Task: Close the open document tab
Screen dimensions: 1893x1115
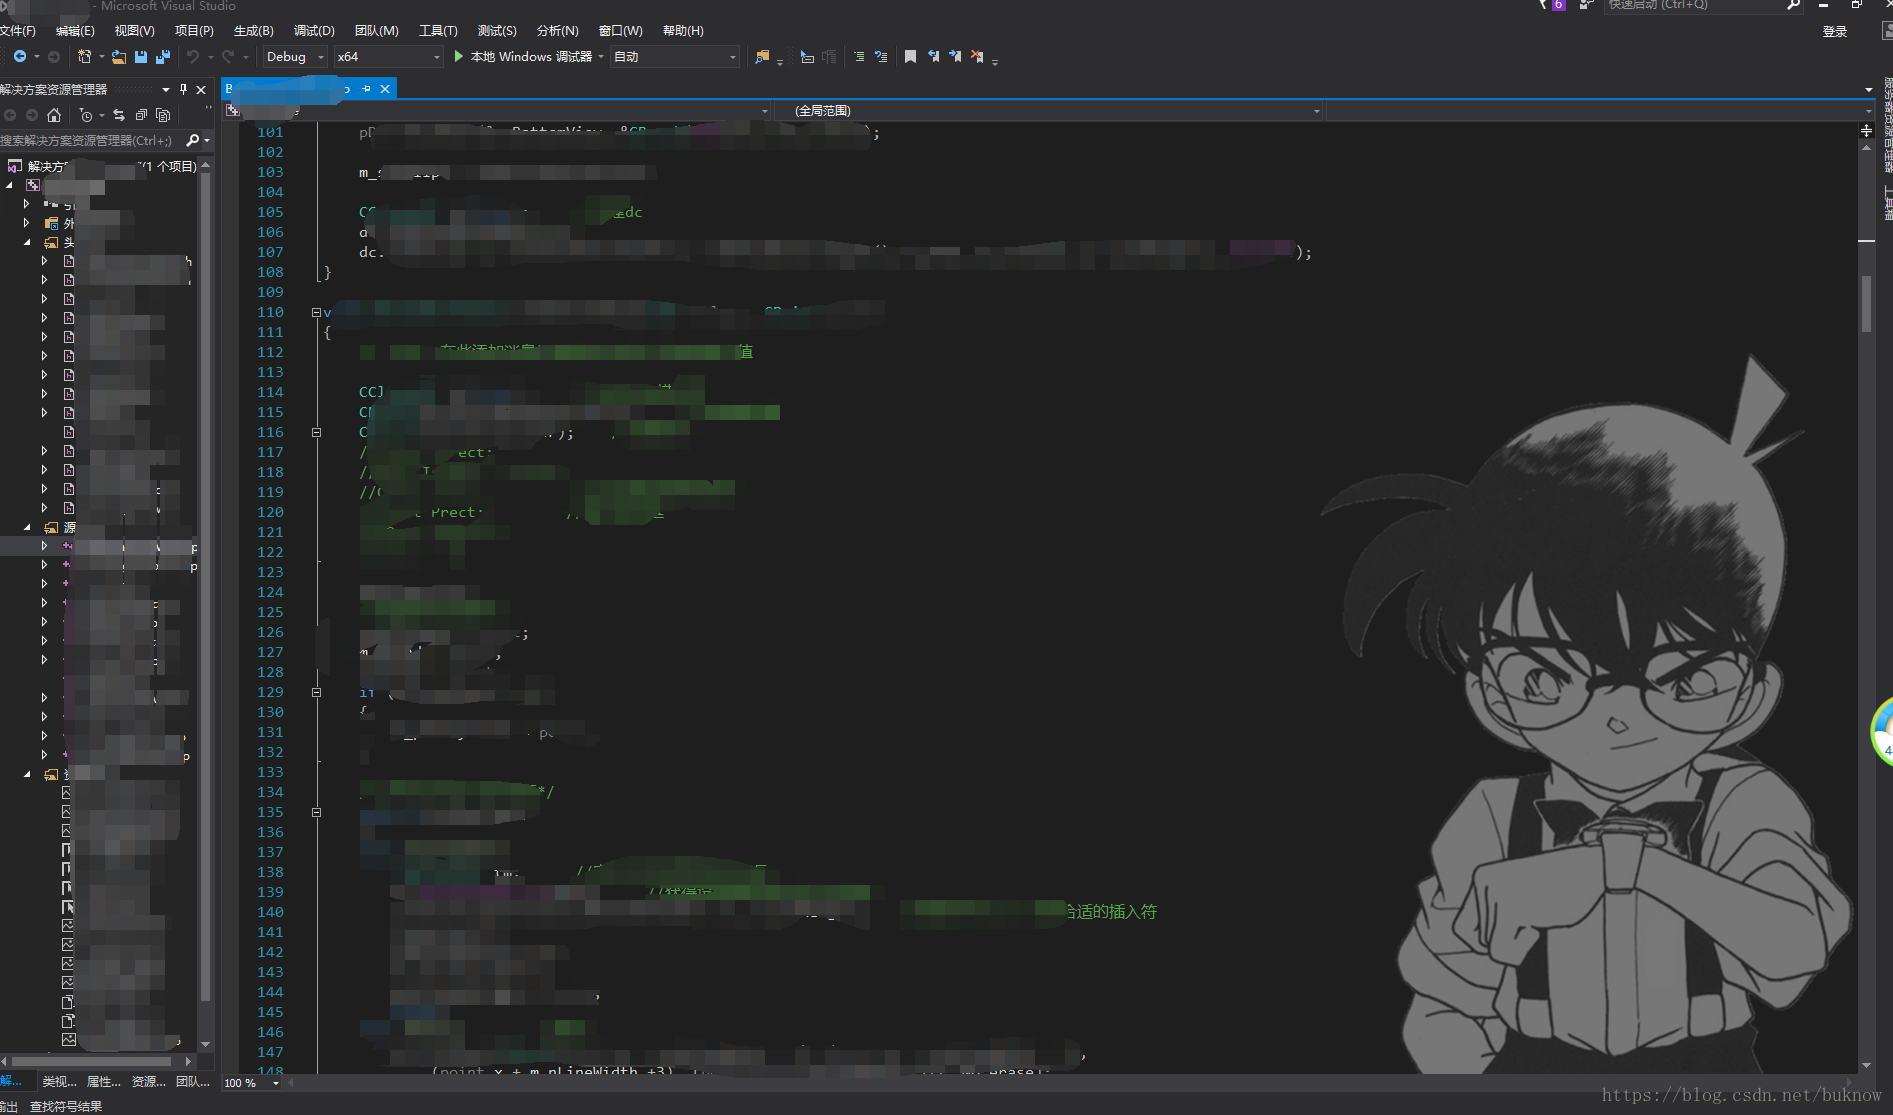Action: coord(385,89)
